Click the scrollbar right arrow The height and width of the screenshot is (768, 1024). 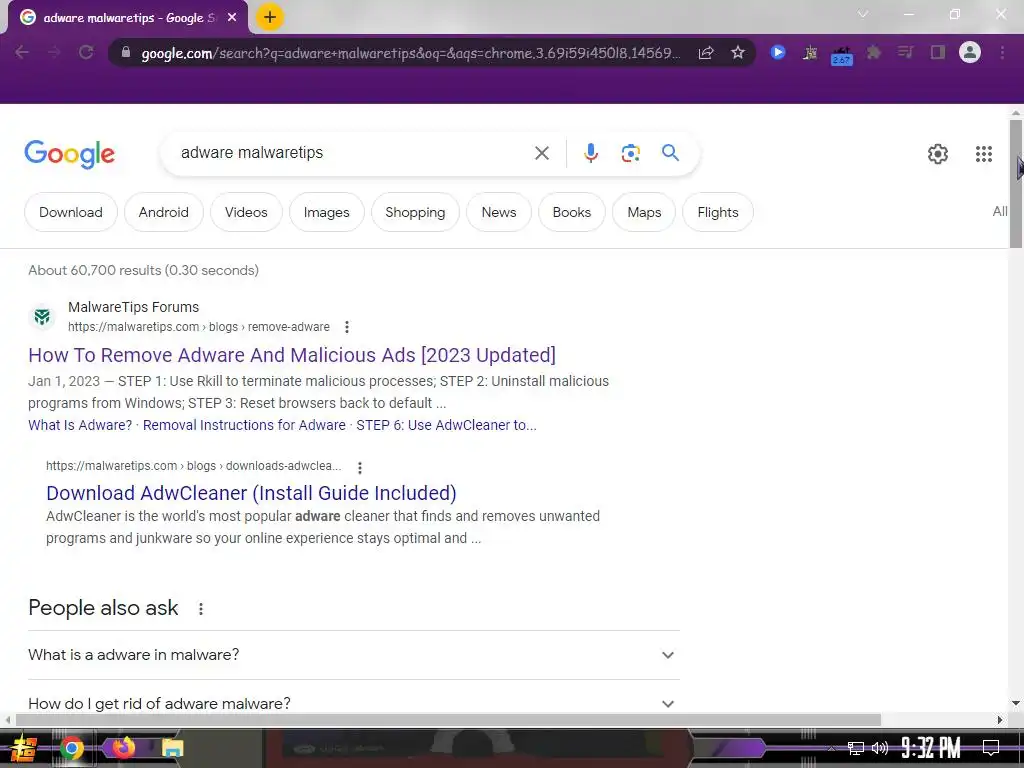1000,720
